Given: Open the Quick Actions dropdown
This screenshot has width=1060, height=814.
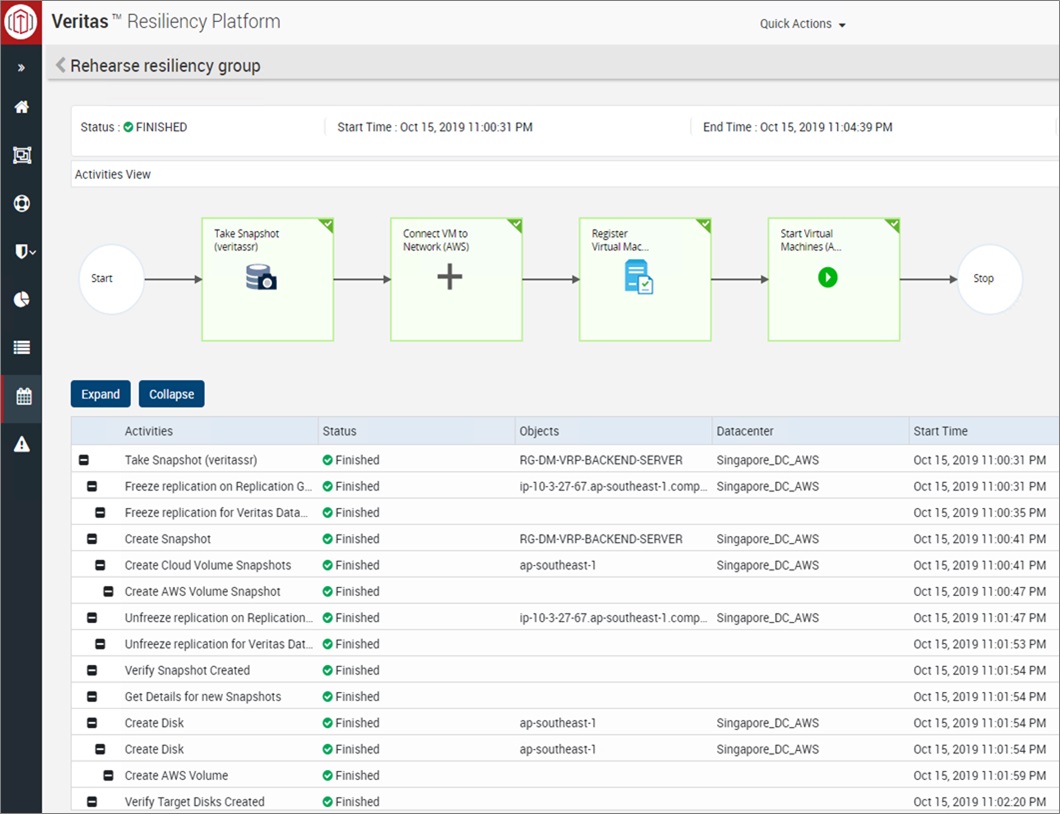Looking at the screenshot, I should click(802, 24).
